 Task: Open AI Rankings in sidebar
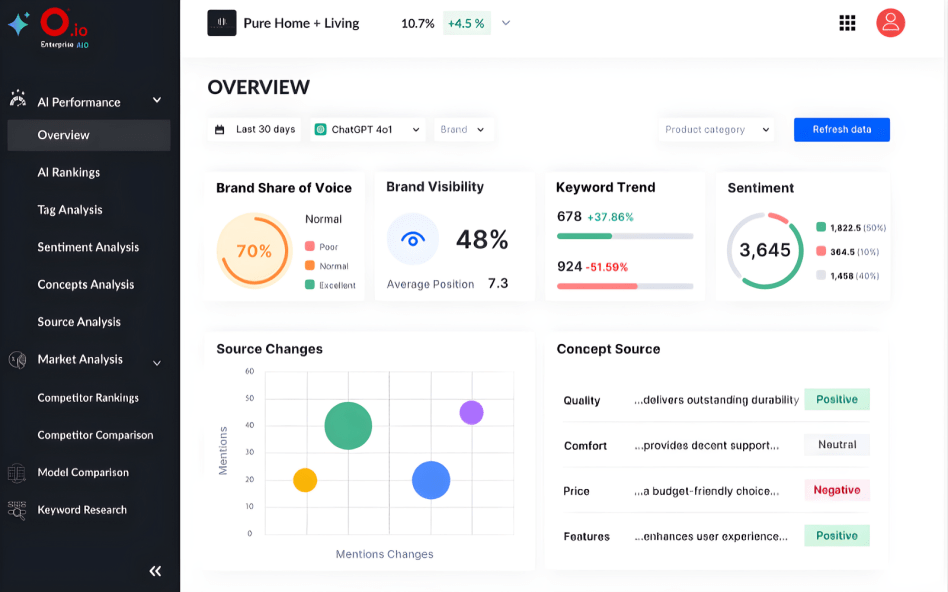pyautogui.click(x=69, y=173)
